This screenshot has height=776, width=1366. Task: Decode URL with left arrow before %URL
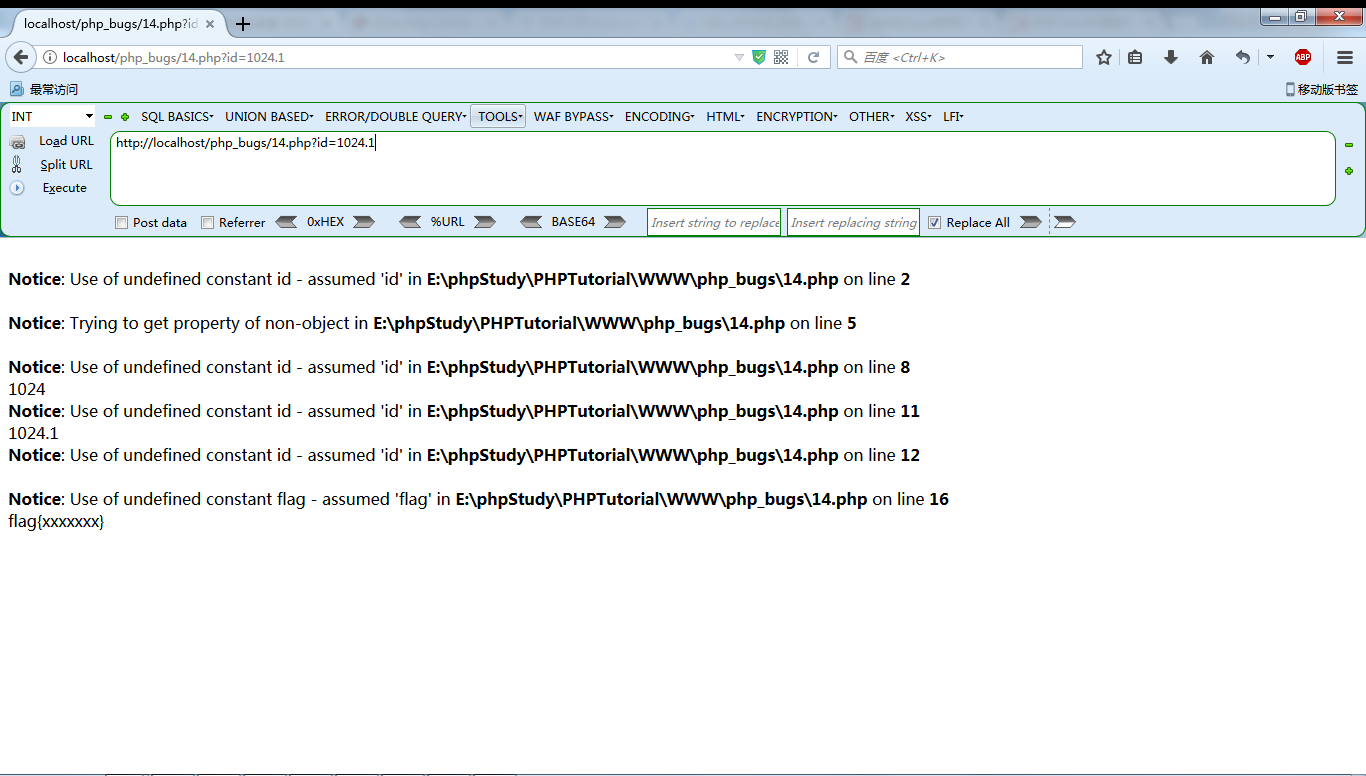(x=410, y=222)
